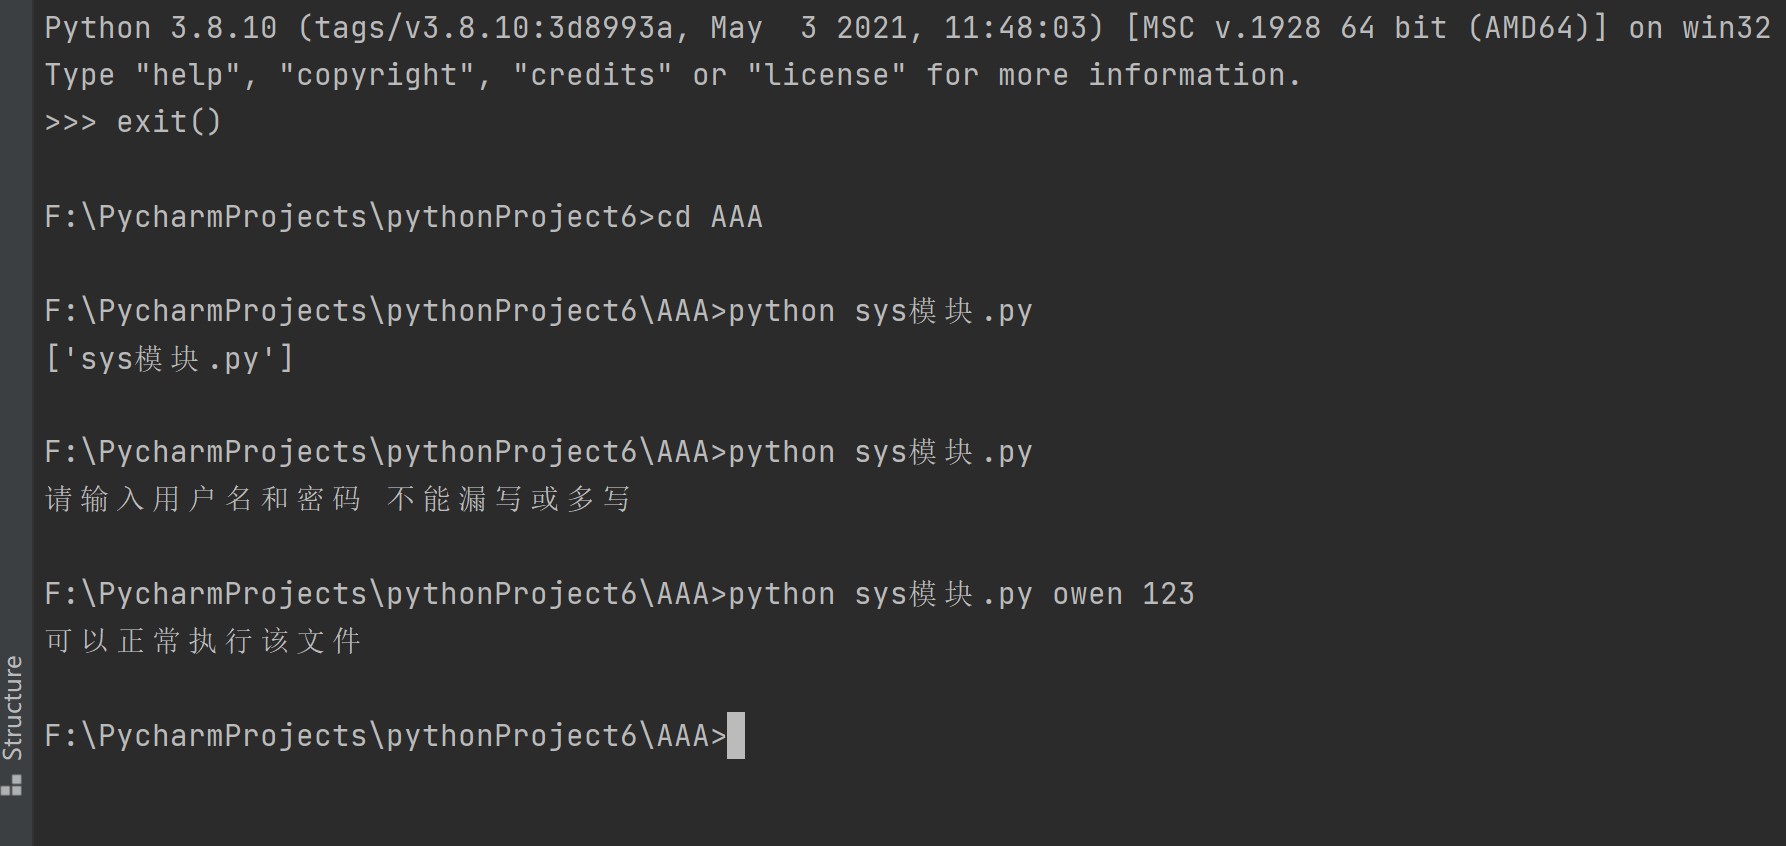Click the word "help" in the banner
The height and width of the screenshot is (846, 1786).
187,75
